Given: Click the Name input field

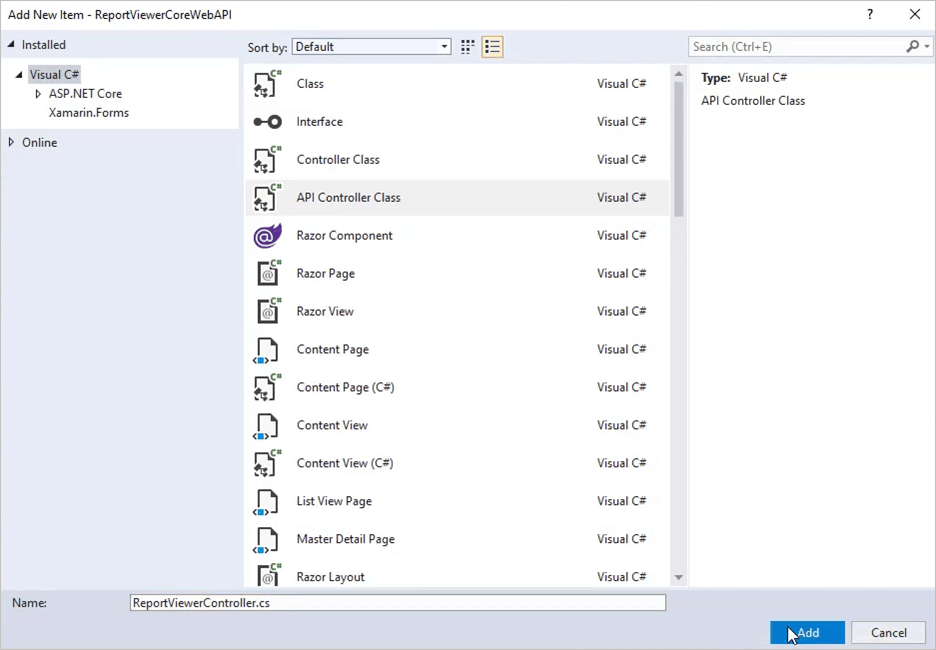Looking at the screenshot, I should pos(397,602).
